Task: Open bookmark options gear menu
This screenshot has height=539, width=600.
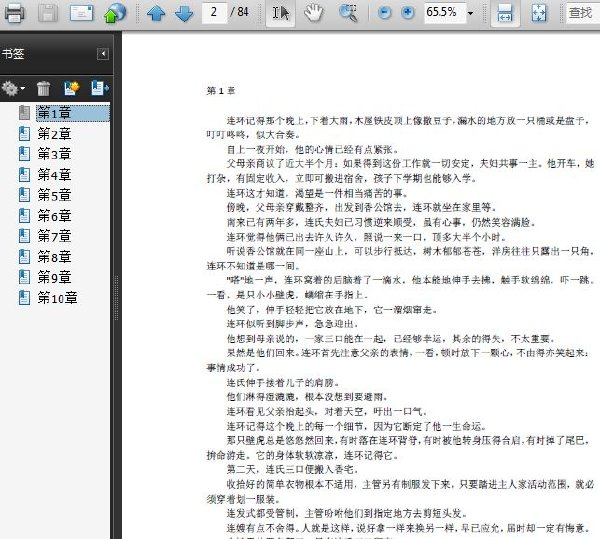Action: point(13,88)
